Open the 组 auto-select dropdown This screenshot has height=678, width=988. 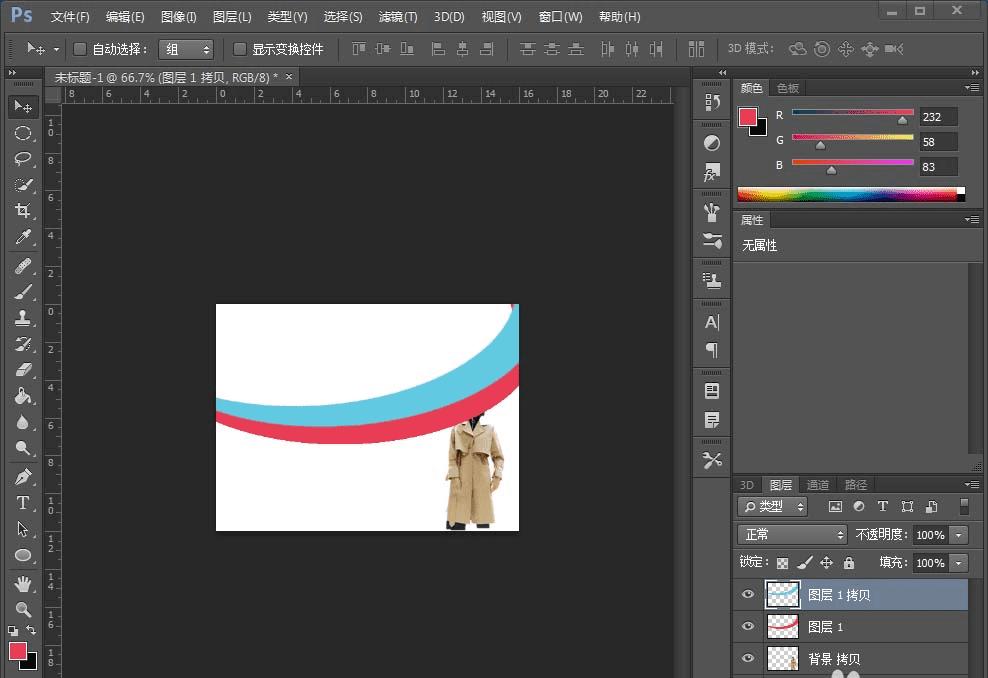(x=186, y=49)
